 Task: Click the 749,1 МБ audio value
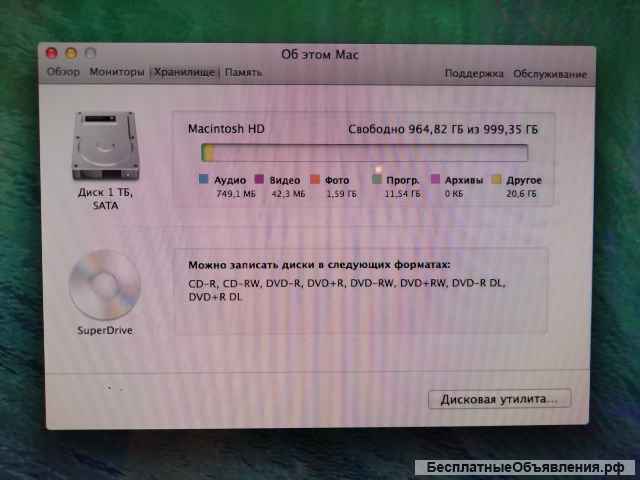pyautogui.click(x=236, y=194)
